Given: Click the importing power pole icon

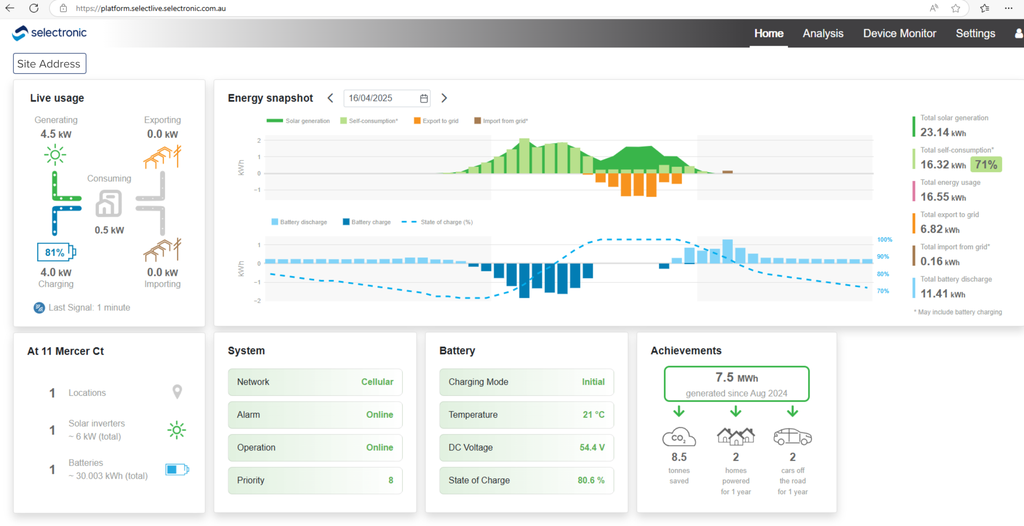Looking at the screenshot, I should [162, 251].
